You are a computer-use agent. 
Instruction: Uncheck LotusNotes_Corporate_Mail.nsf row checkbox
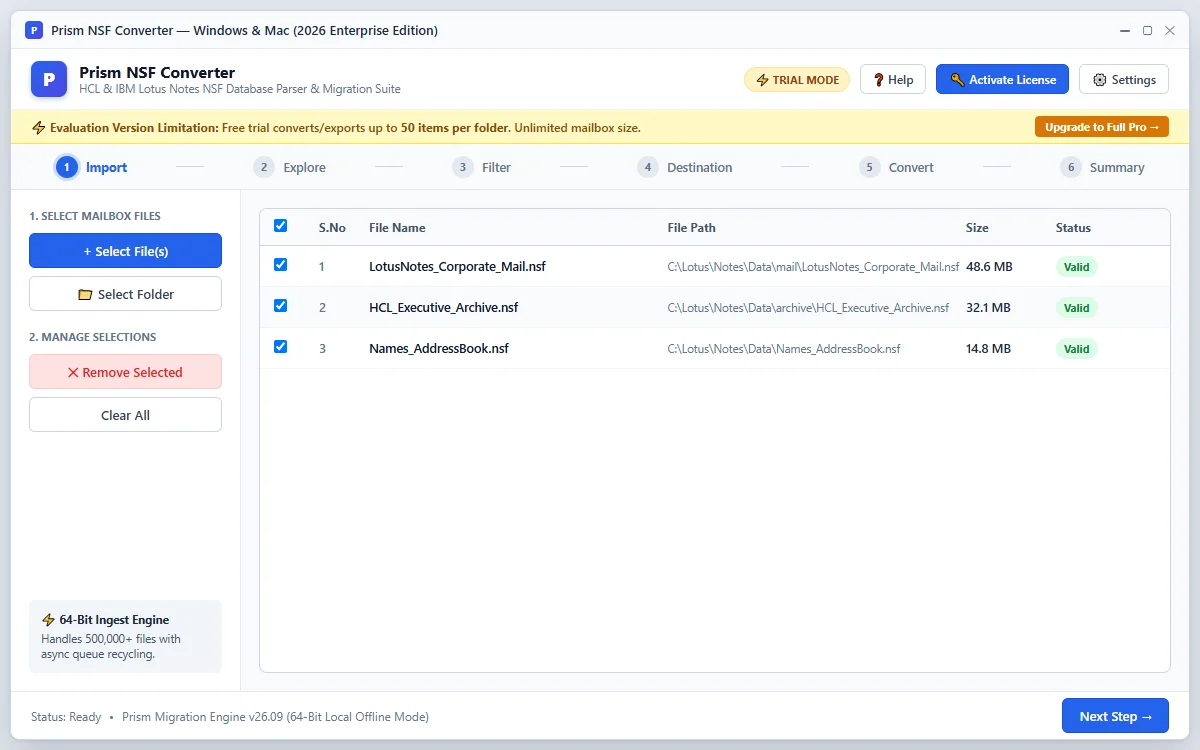280,265
